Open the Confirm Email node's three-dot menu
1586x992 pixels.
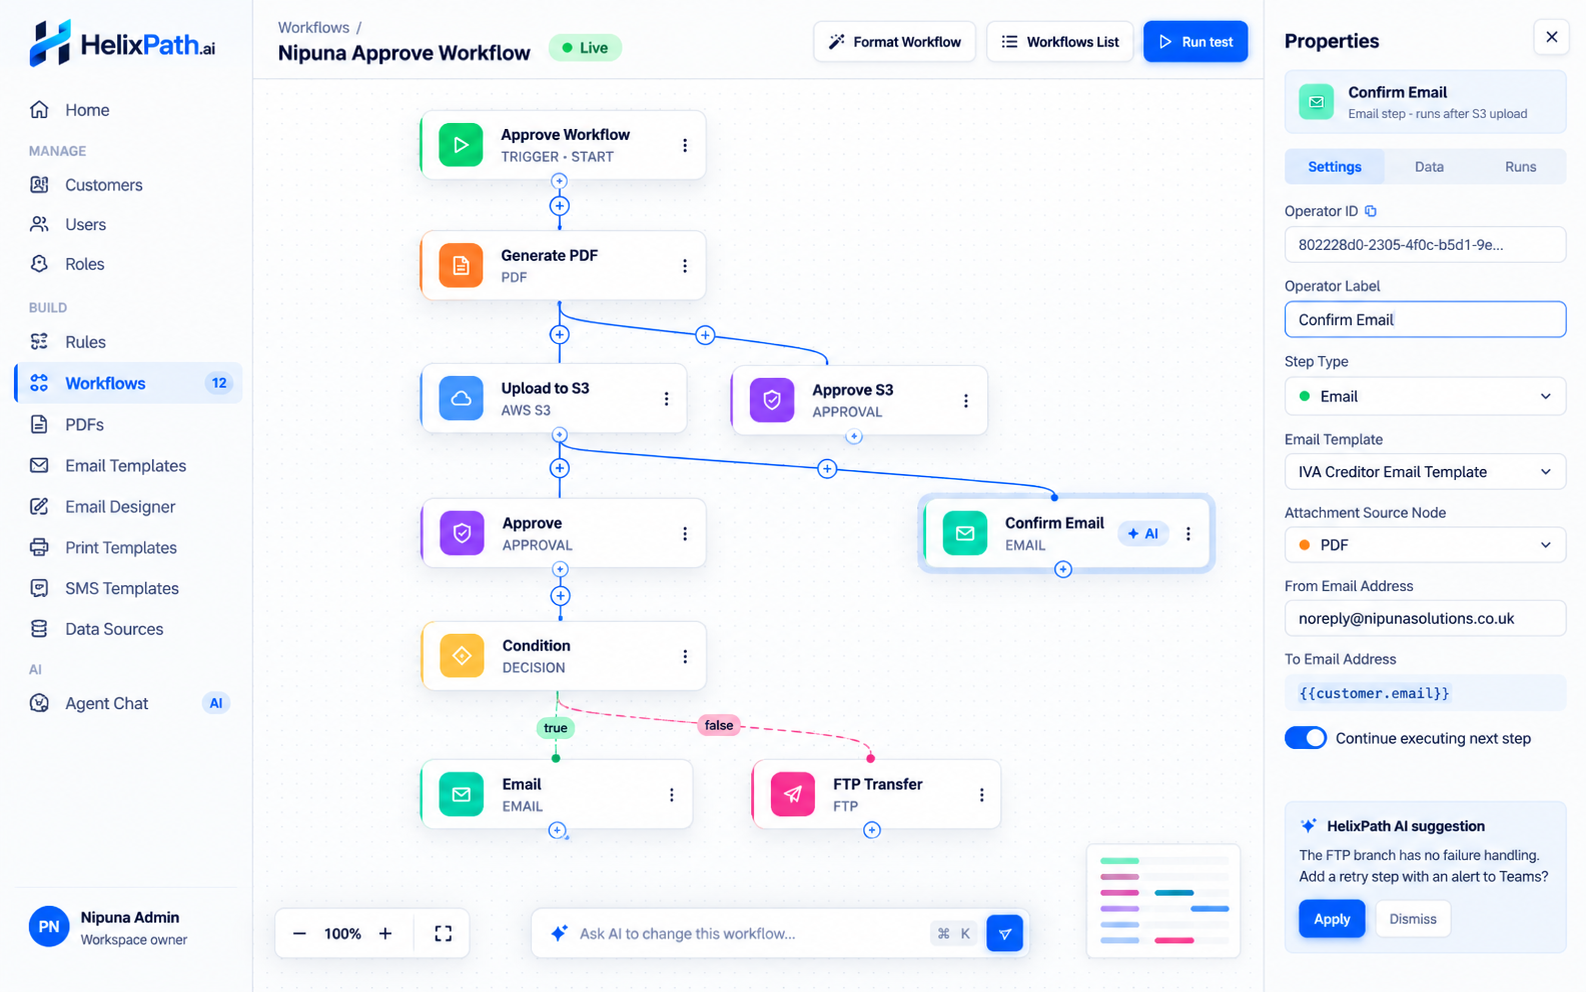(x=1188, y=534)
